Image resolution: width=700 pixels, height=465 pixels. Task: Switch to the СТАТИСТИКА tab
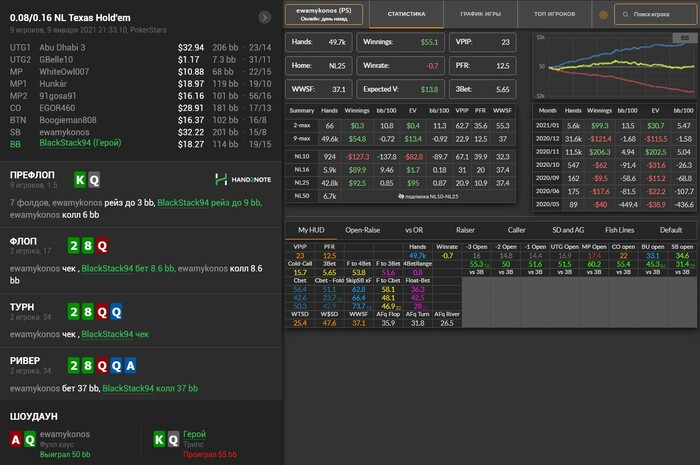(x=406, y=14)
